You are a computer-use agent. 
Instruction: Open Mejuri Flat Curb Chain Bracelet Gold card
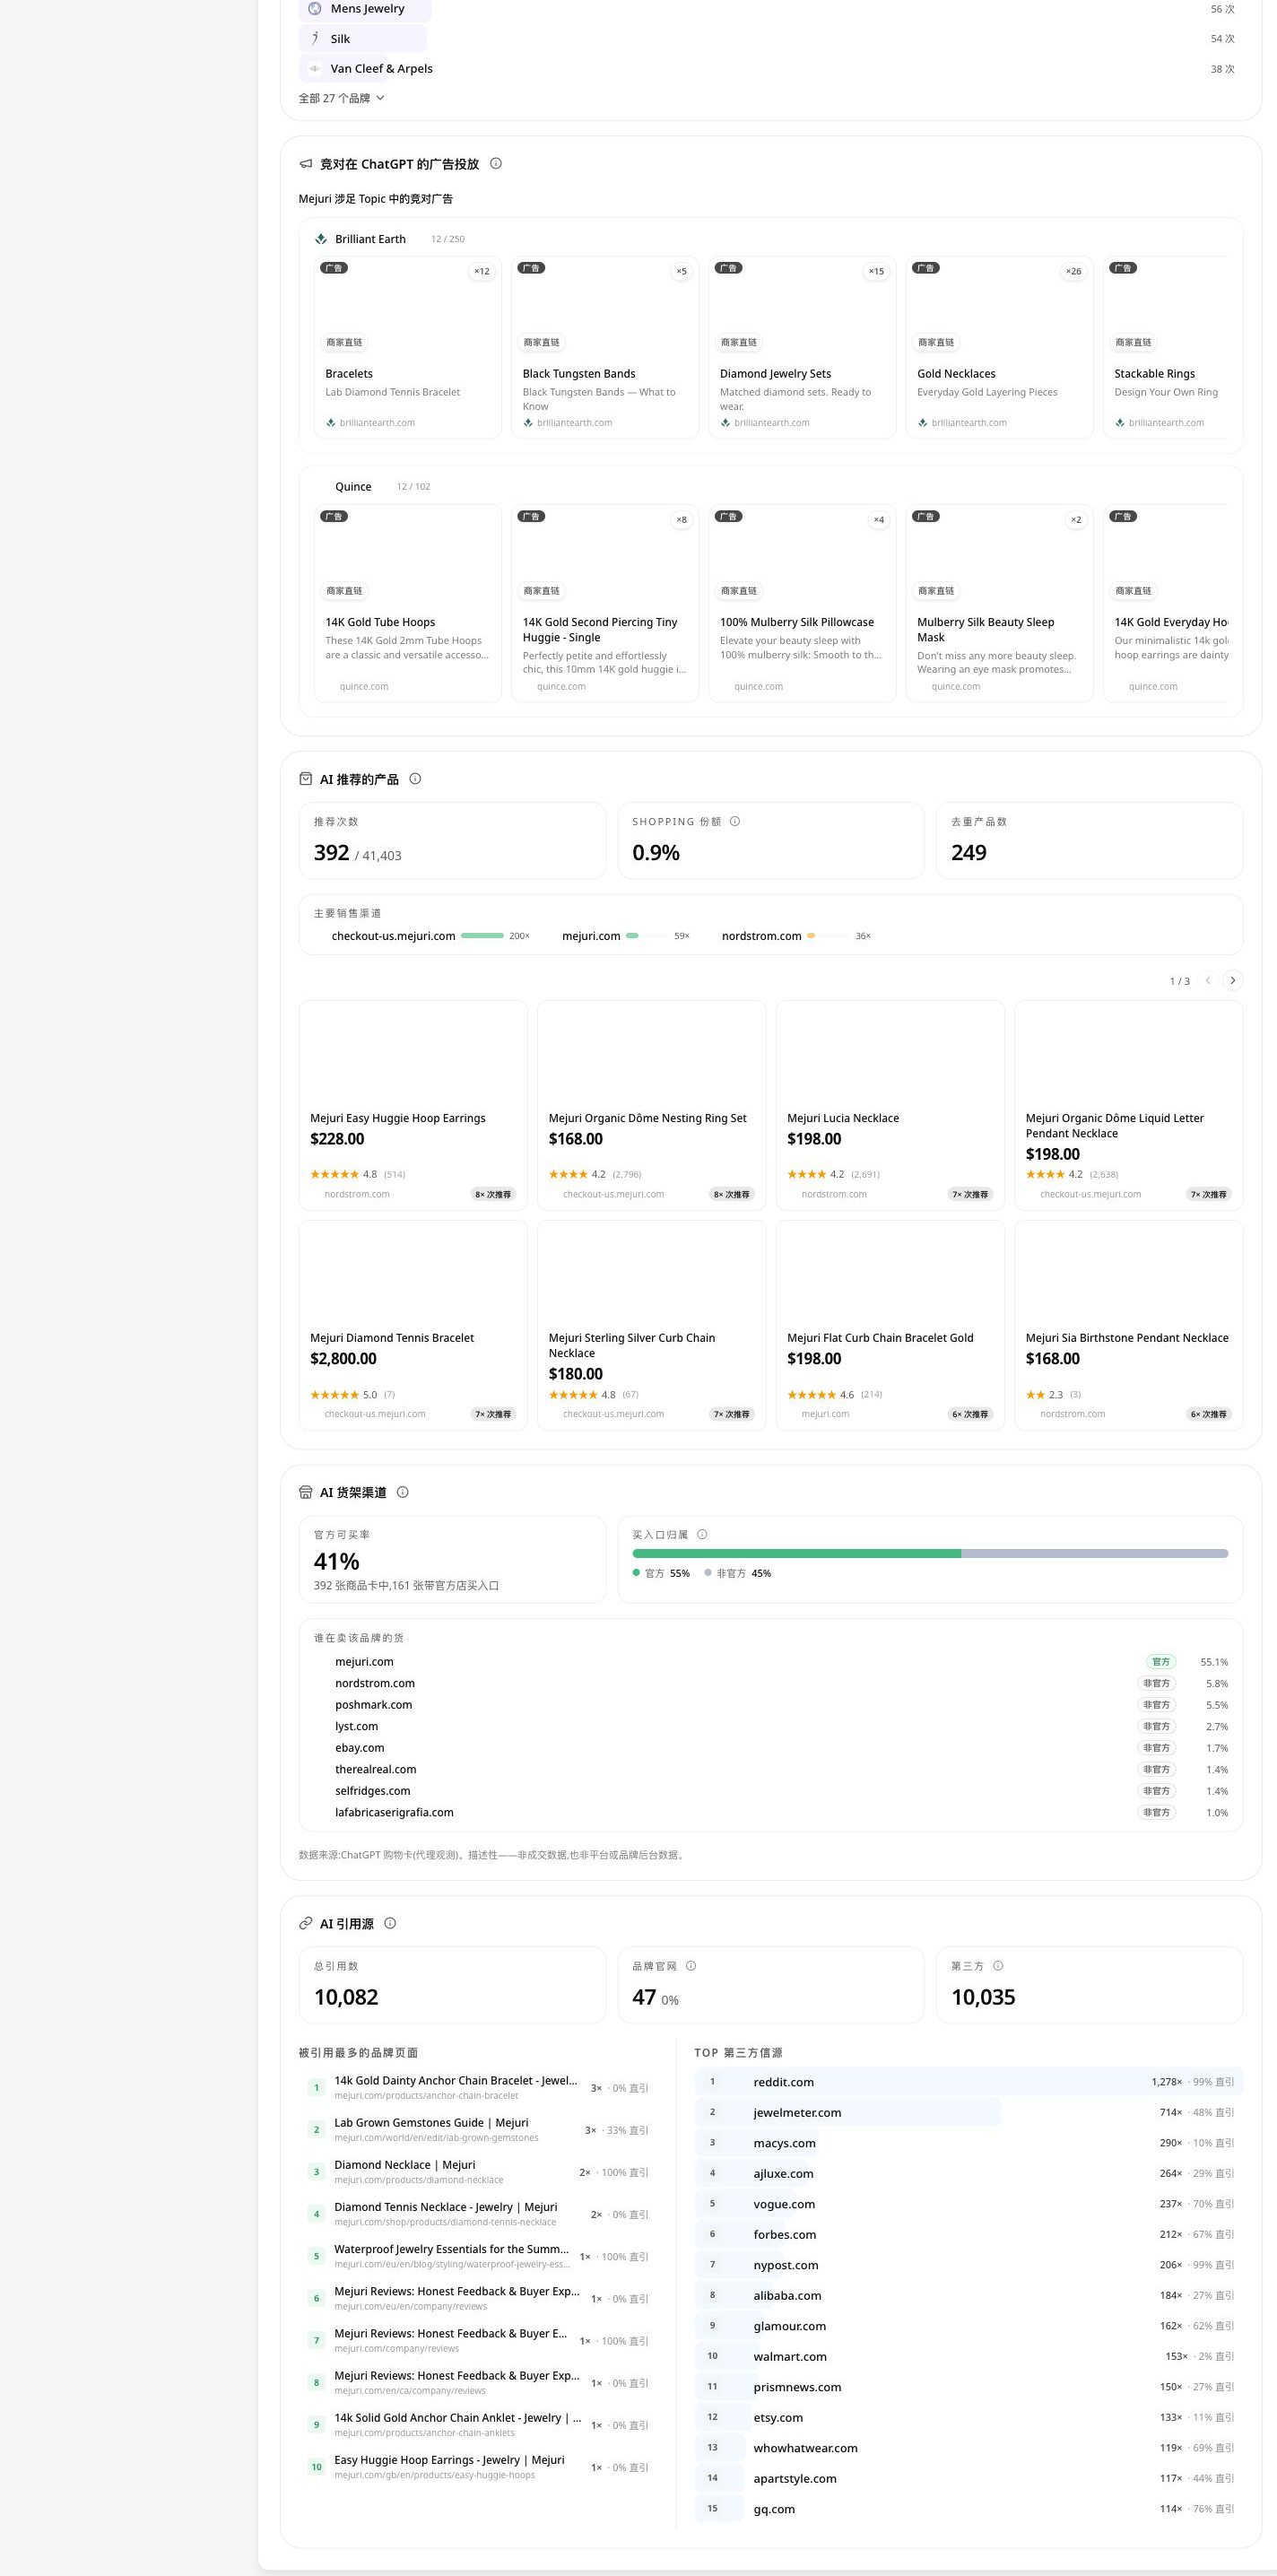click(x=890, y=1325)
